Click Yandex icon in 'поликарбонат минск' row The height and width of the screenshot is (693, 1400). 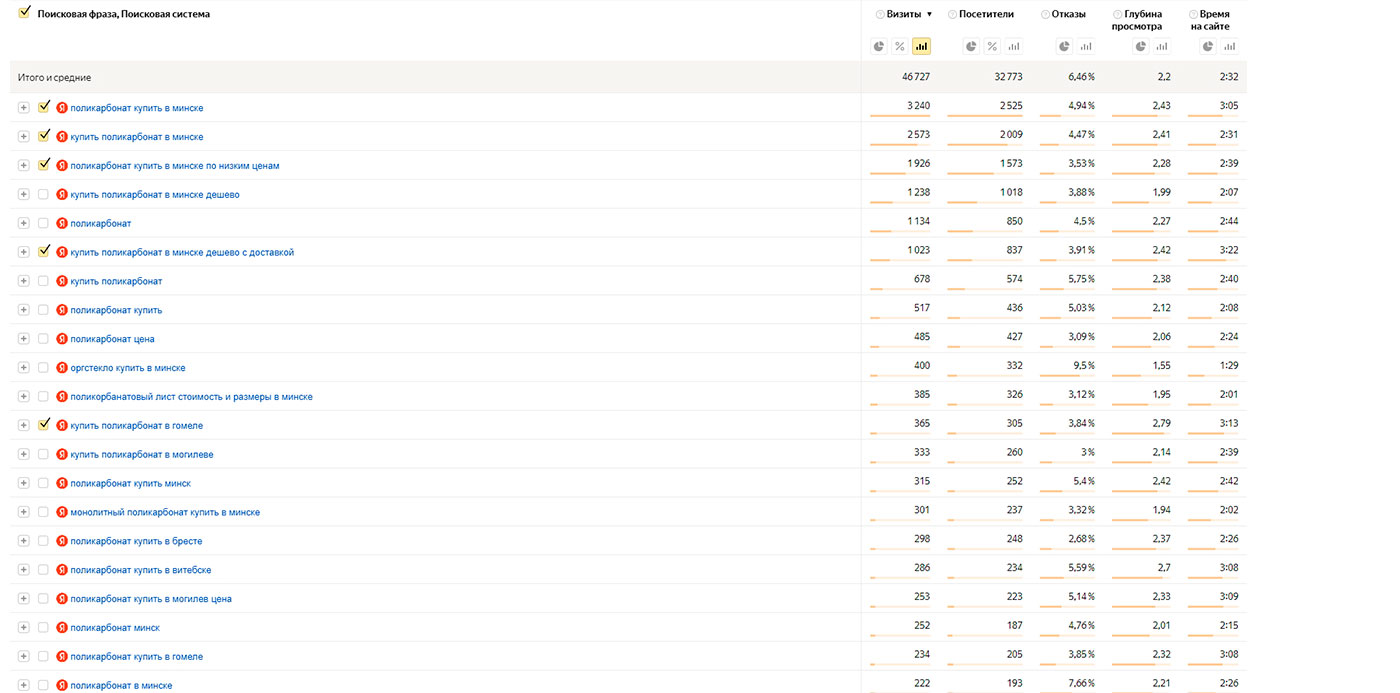click(x=62, y=628)
